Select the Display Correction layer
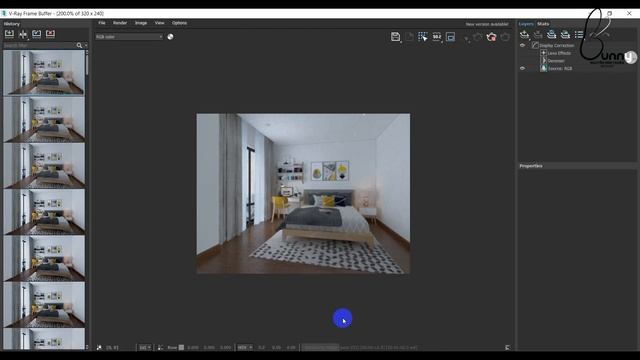Screen dimensions: 640x360 coord(556,45)
